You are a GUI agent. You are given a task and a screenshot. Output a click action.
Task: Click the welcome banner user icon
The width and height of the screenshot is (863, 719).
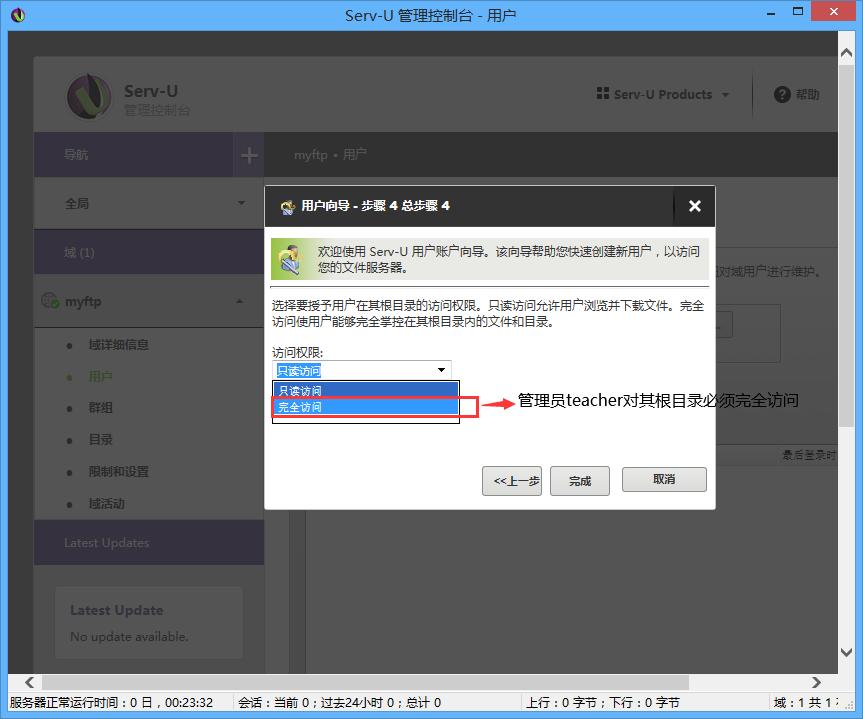(290, 259)
